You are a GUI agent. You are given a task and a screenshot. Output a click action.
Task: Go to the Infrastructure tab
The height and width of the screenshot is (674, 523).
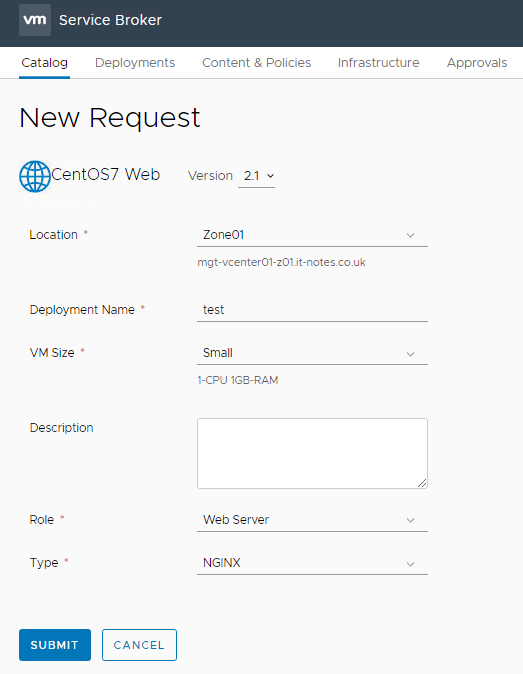(379, 63)
